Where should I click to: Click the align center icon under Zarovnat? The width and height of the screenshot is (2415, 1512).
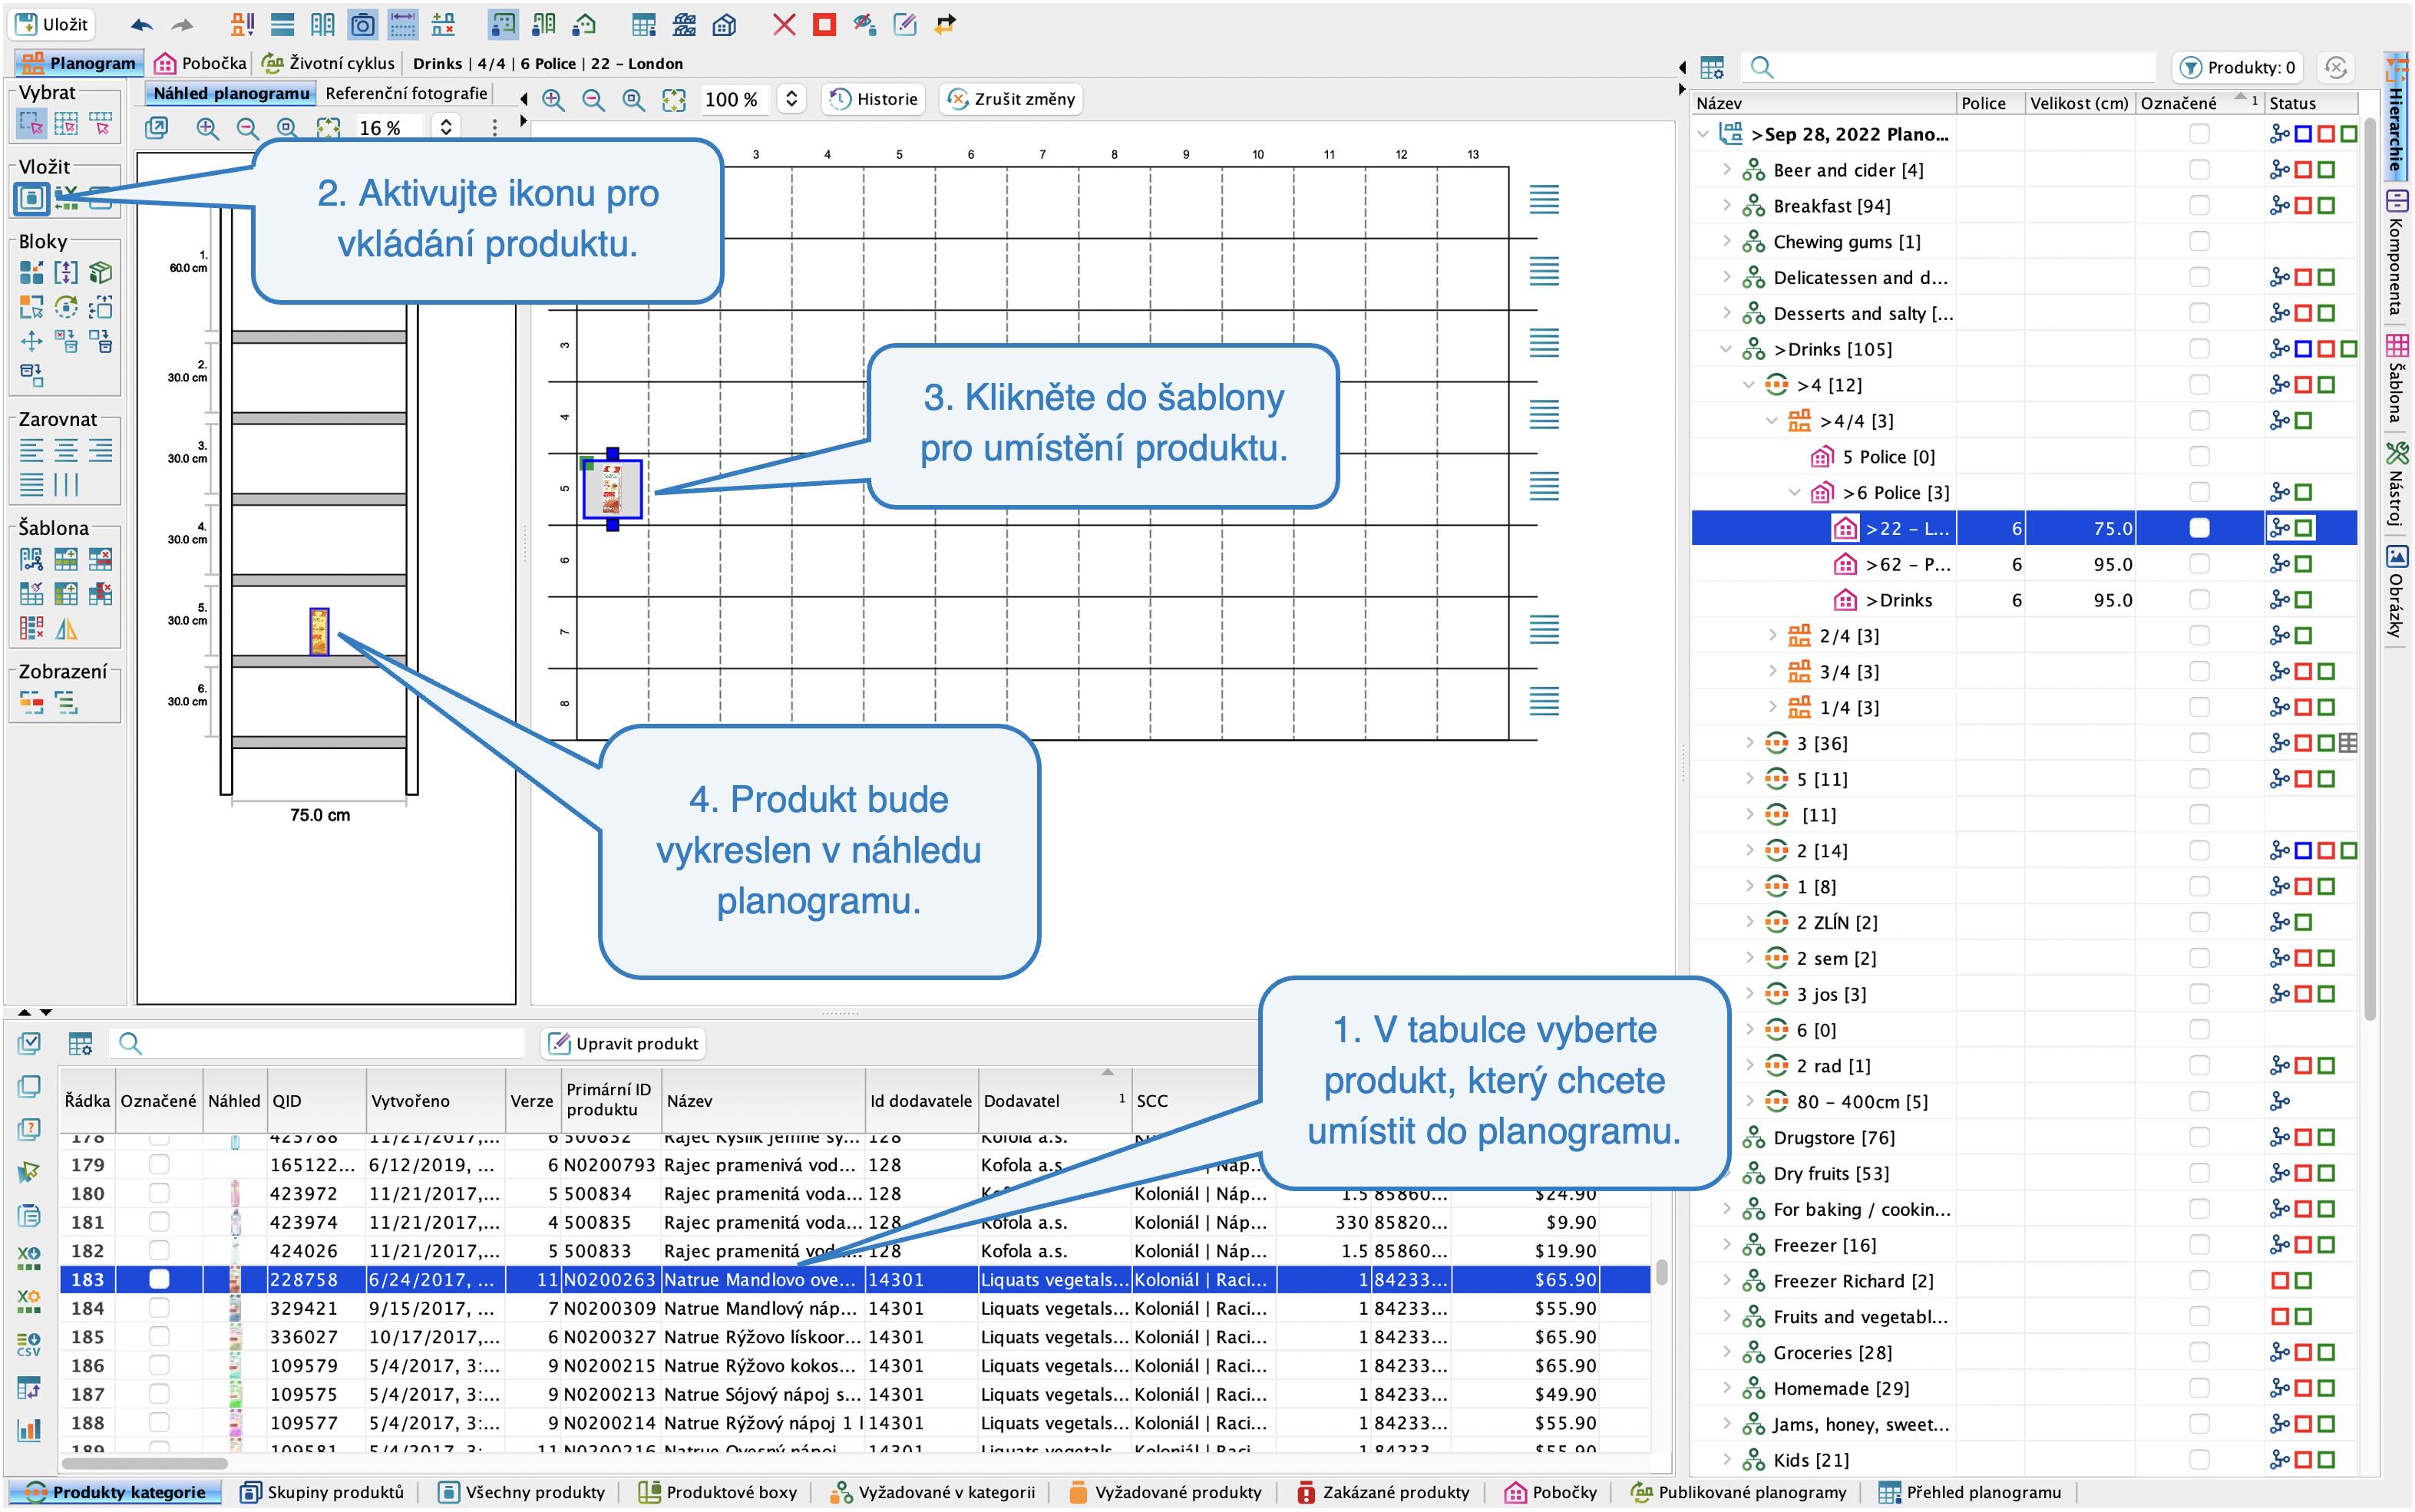point(66,450)
